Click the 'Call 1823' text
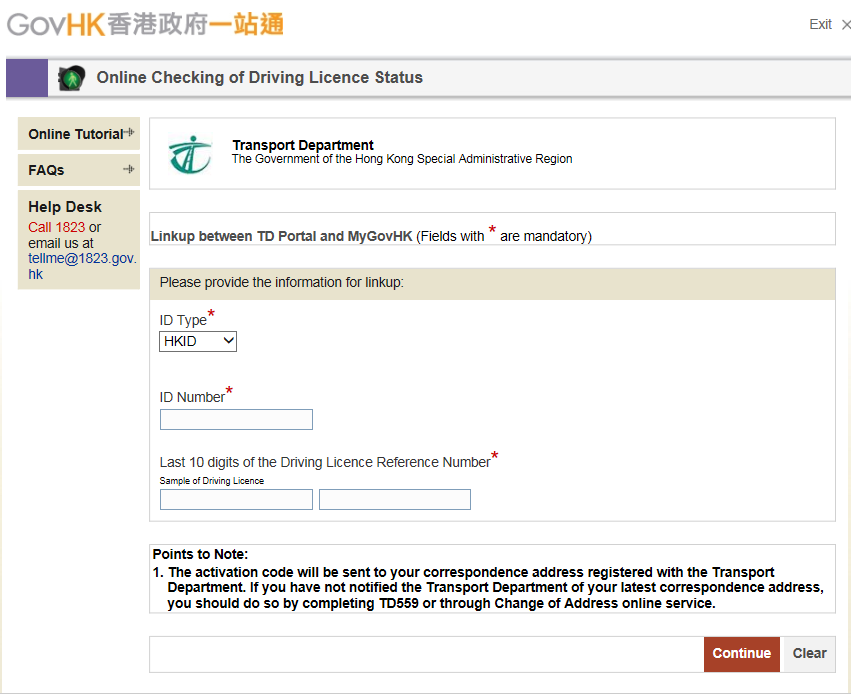 pos(56,227)
